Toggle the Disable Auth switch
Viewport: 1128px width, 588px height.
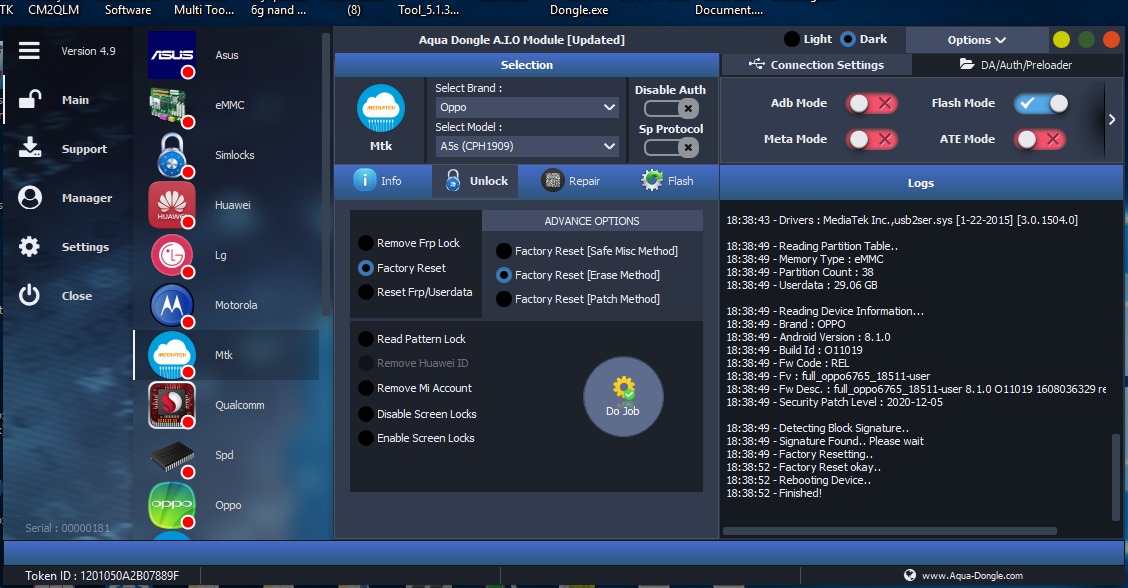[x=671, y=109]
